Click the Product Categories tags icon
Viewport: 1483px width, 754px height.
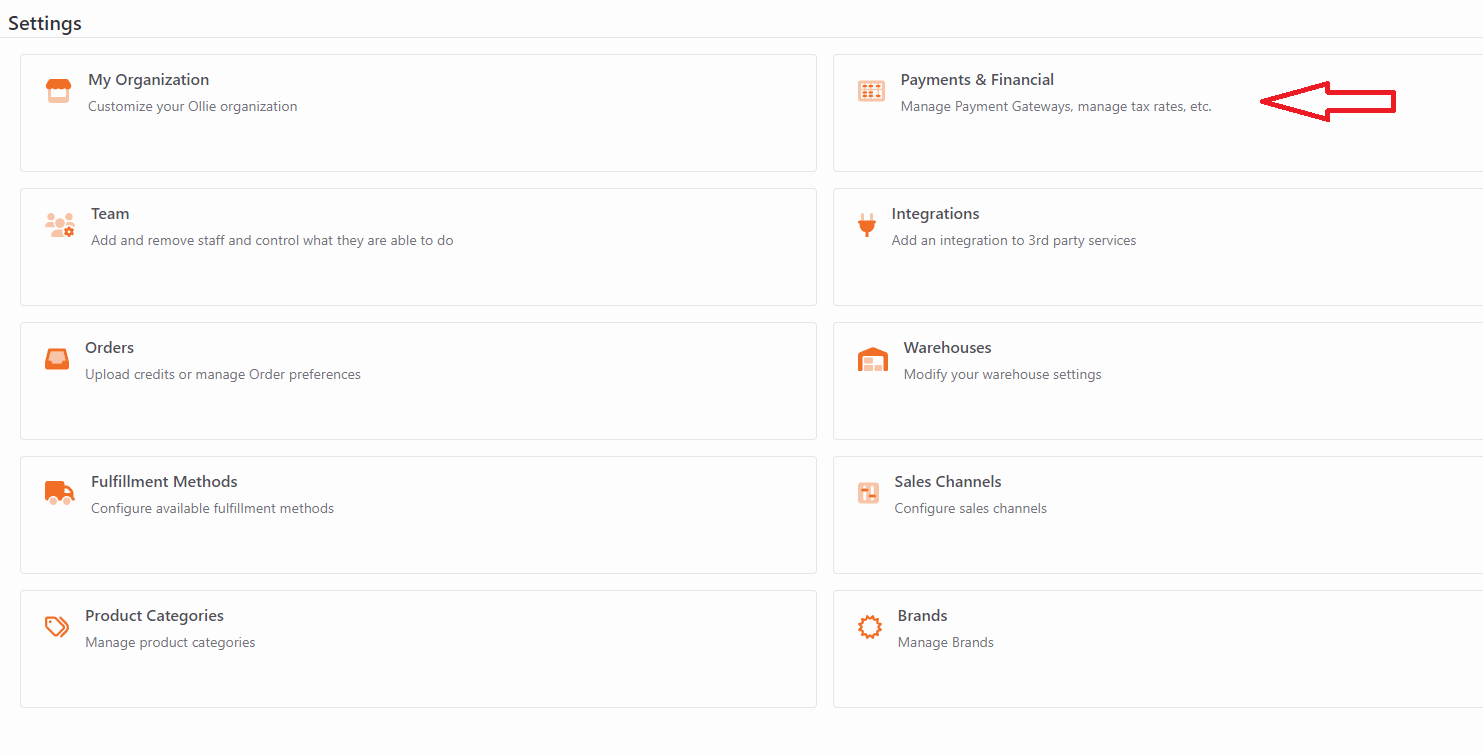click(x=57, y=627)
